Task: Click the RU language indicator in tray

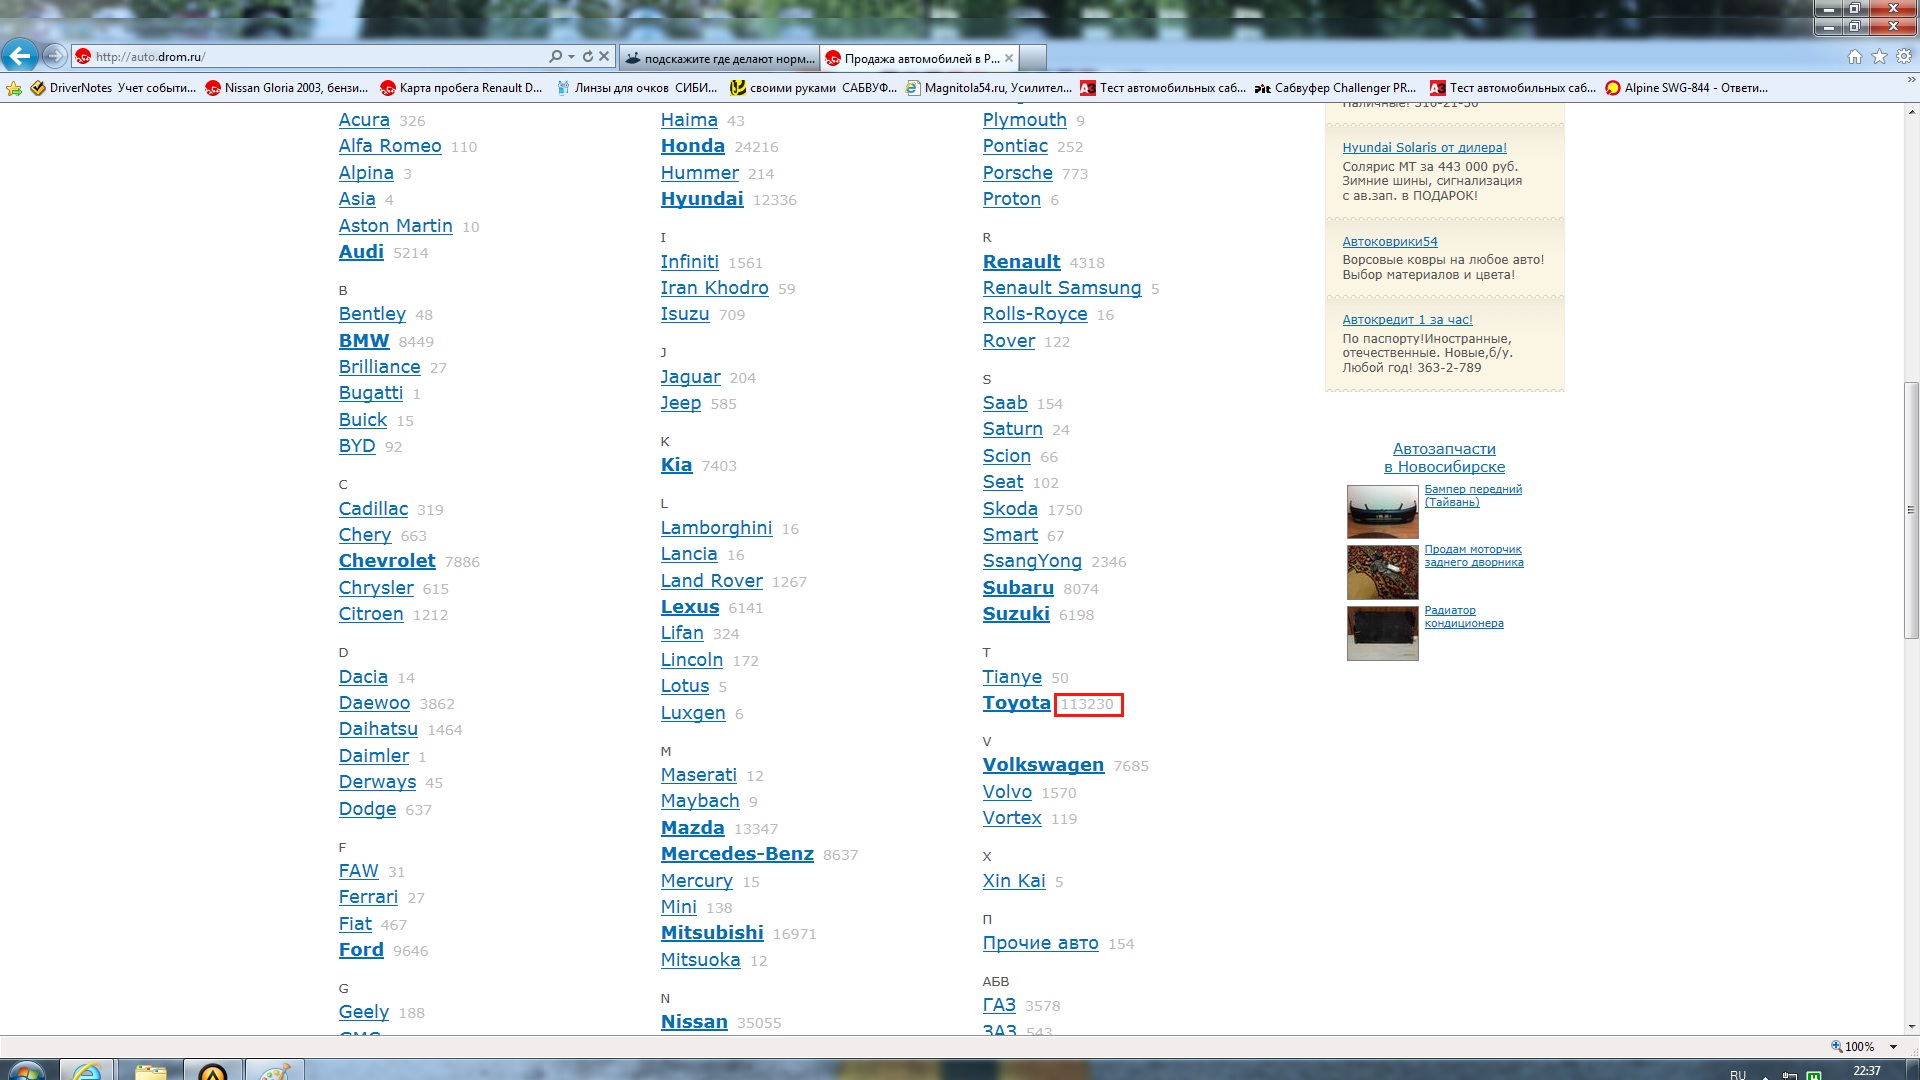Action: [1738, 1074]
